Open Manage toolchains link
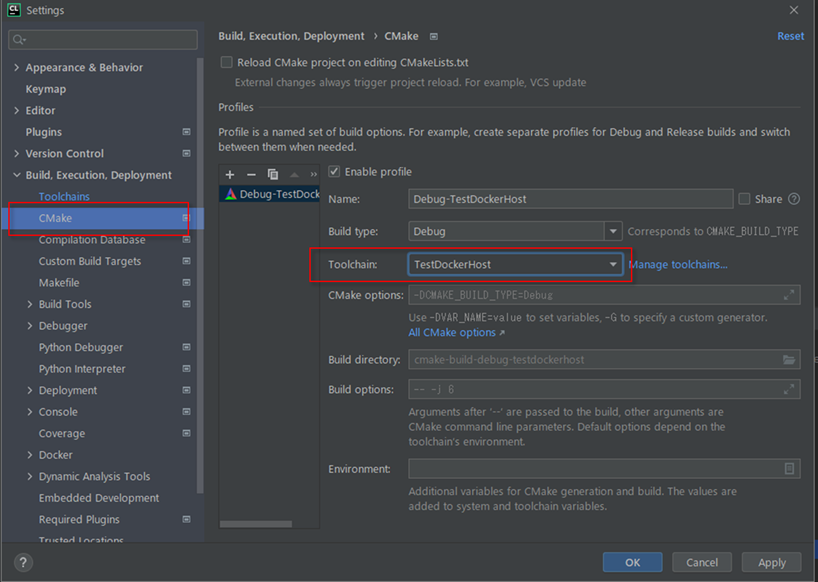 point(678,264)
